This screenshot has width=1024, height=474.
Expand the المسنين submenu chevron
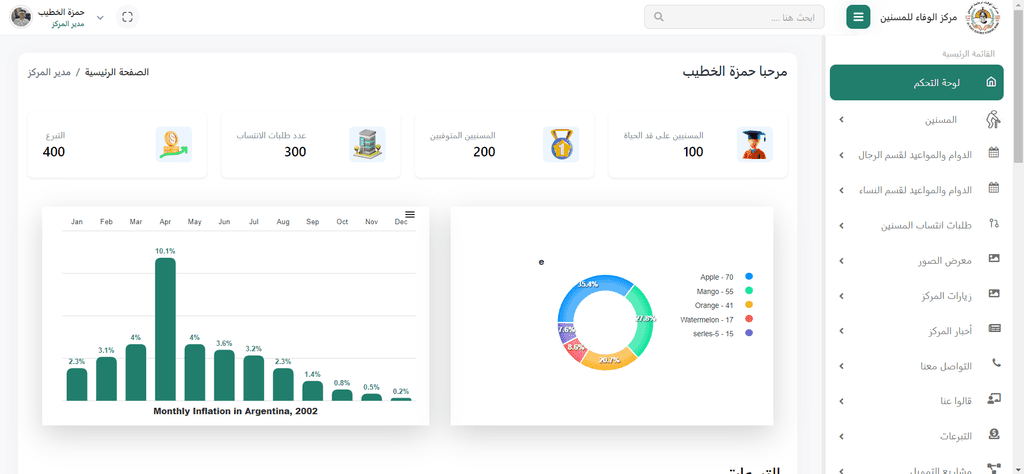(841, 120)
